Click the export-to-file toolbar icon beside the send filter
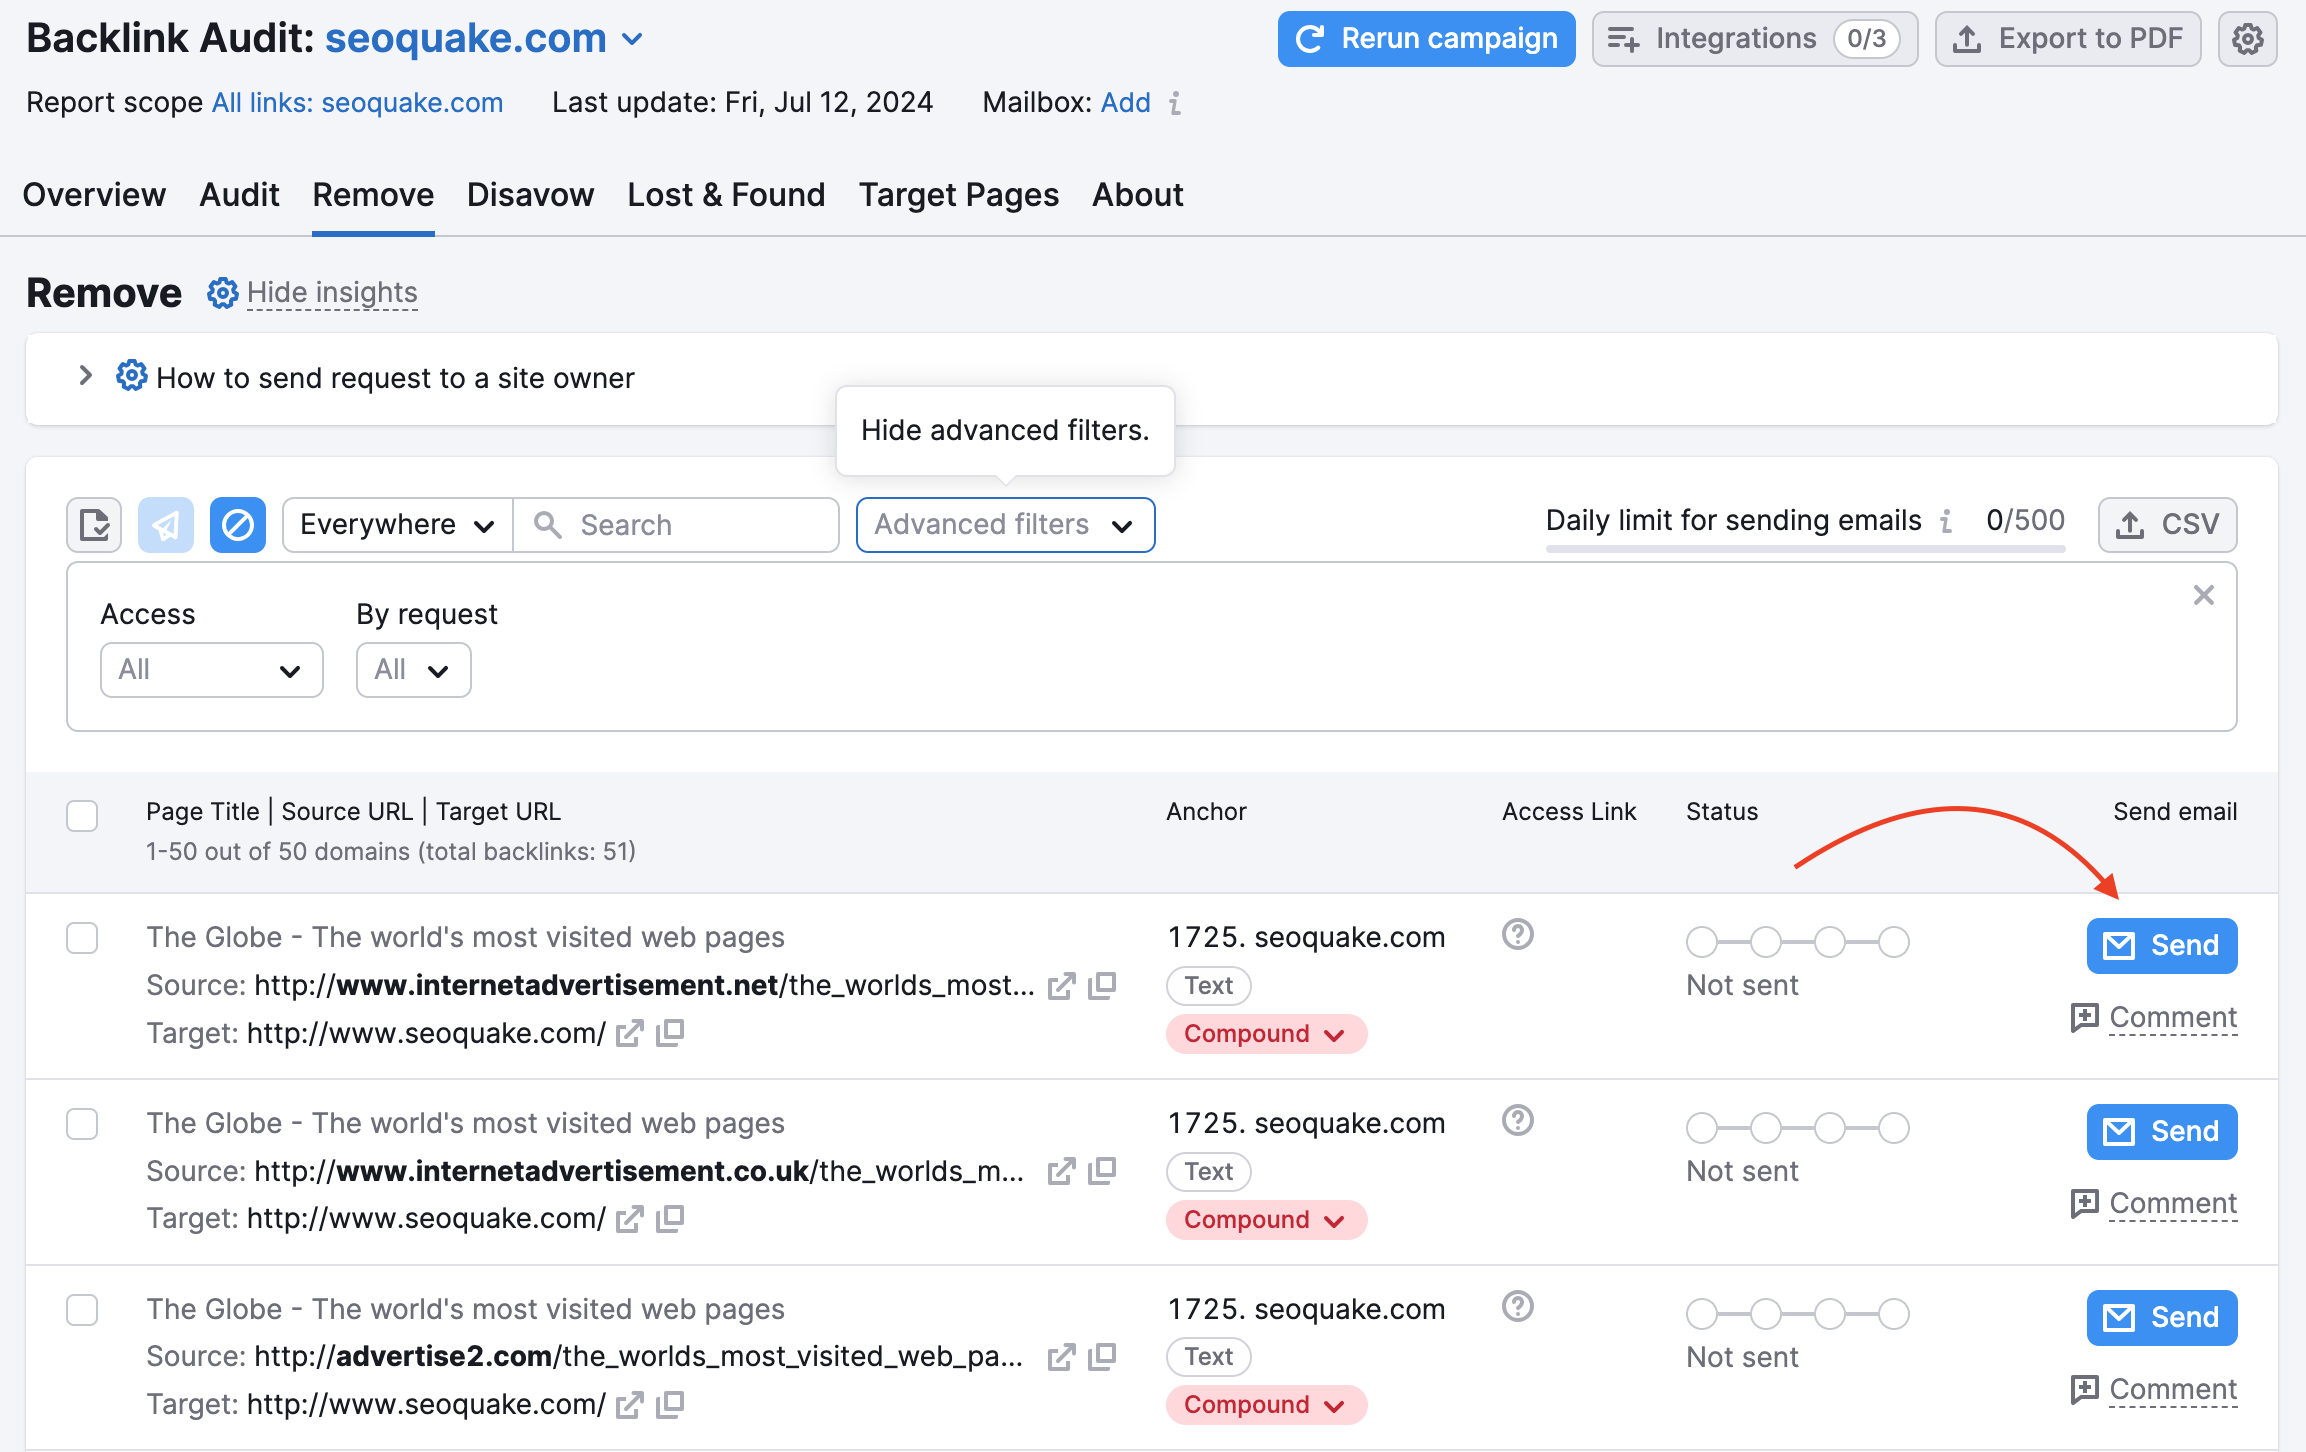2306x1452 pixels. (94, 525)
